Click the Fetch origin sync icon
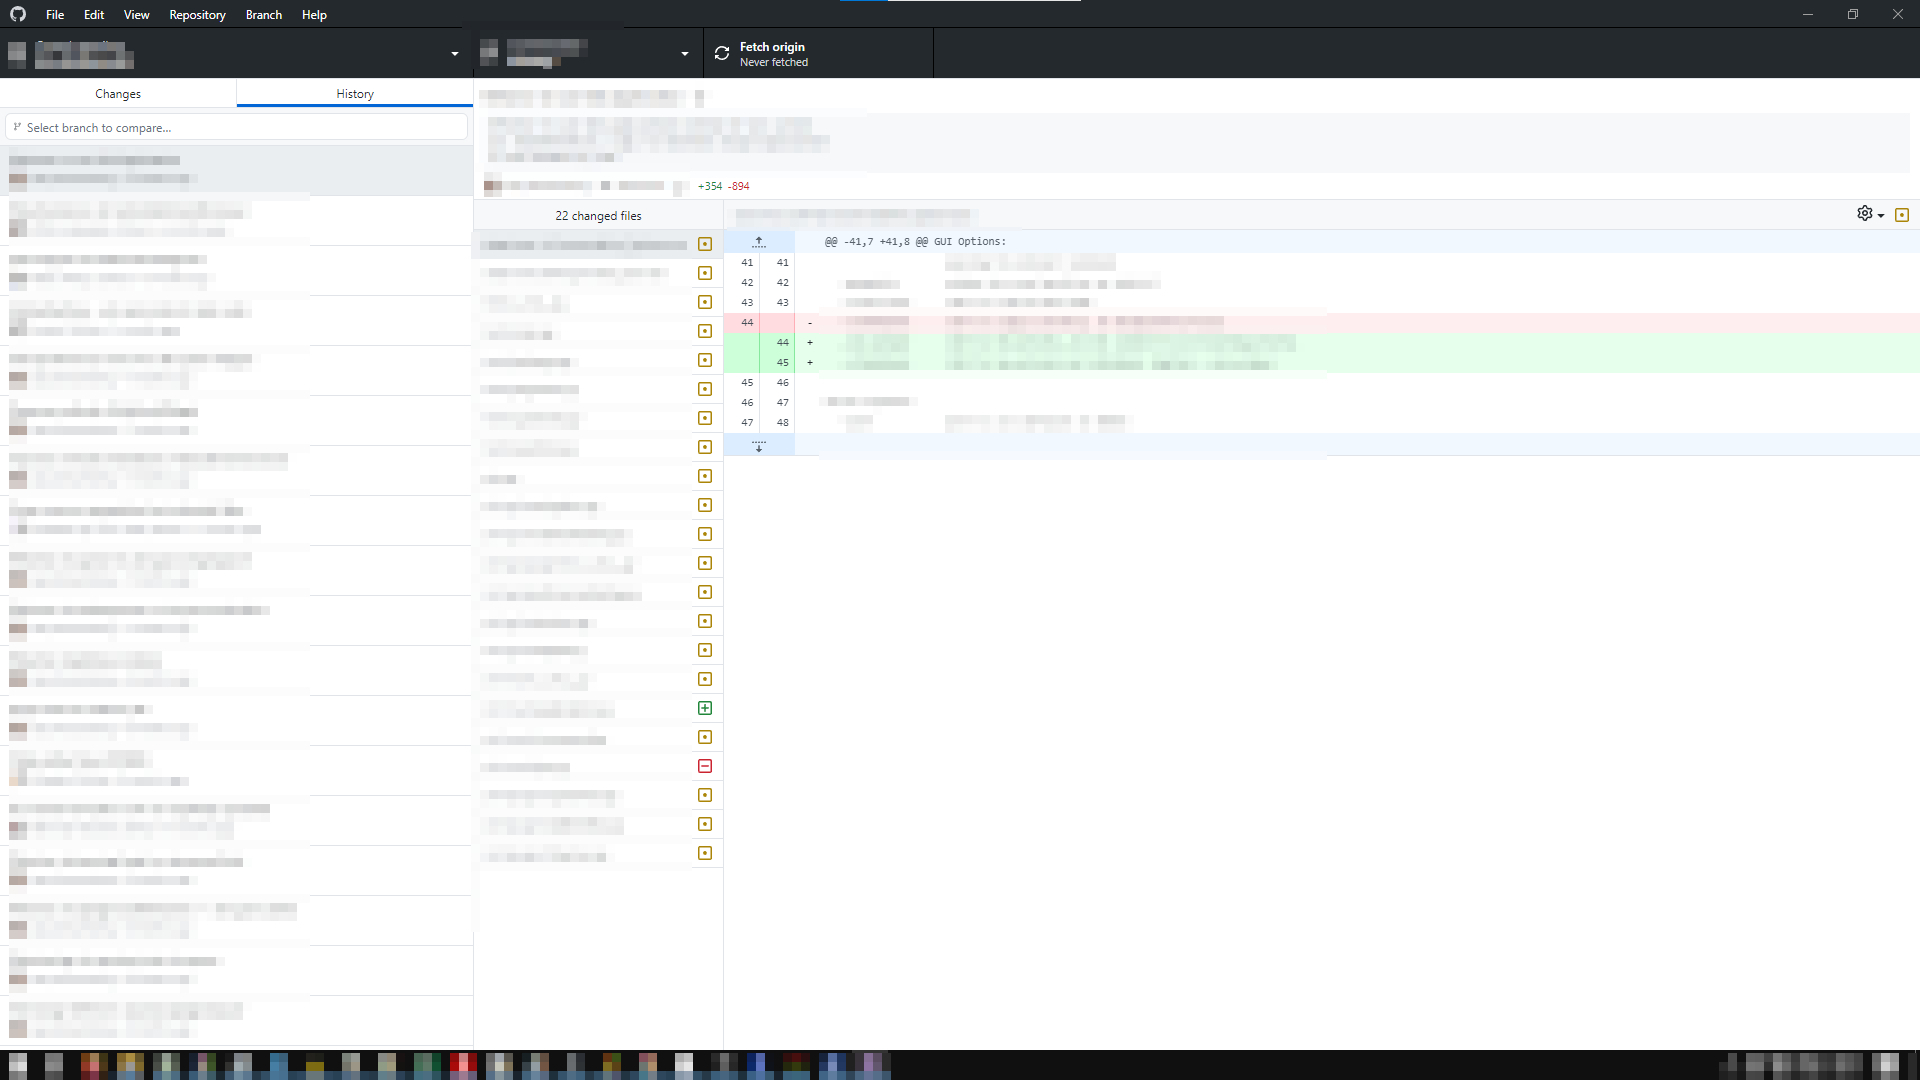 pyautogui.click(x=722, y=54)
